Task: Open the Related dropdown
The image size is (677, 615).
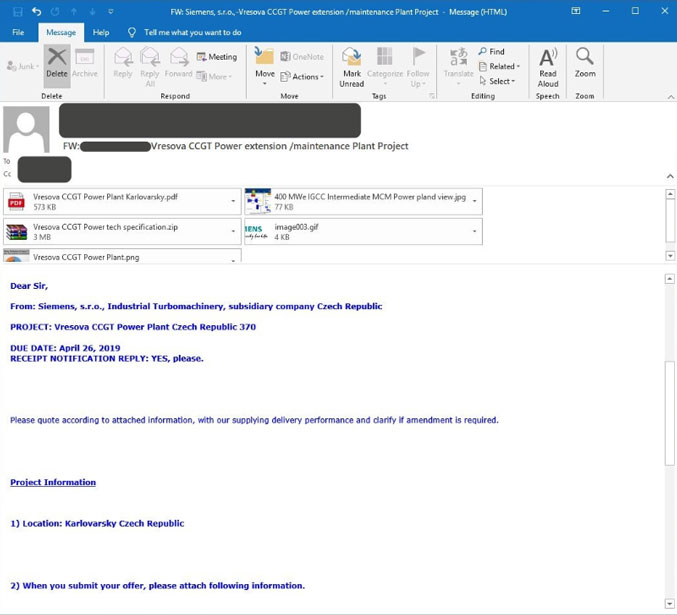Action: click(x=500, y=67)
